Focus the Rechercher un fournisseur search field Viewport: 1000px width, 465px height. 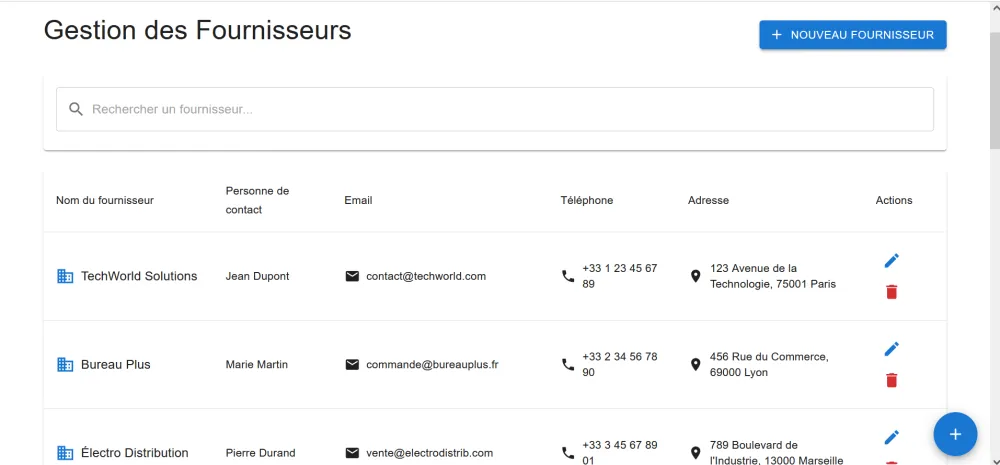[500, 109]
